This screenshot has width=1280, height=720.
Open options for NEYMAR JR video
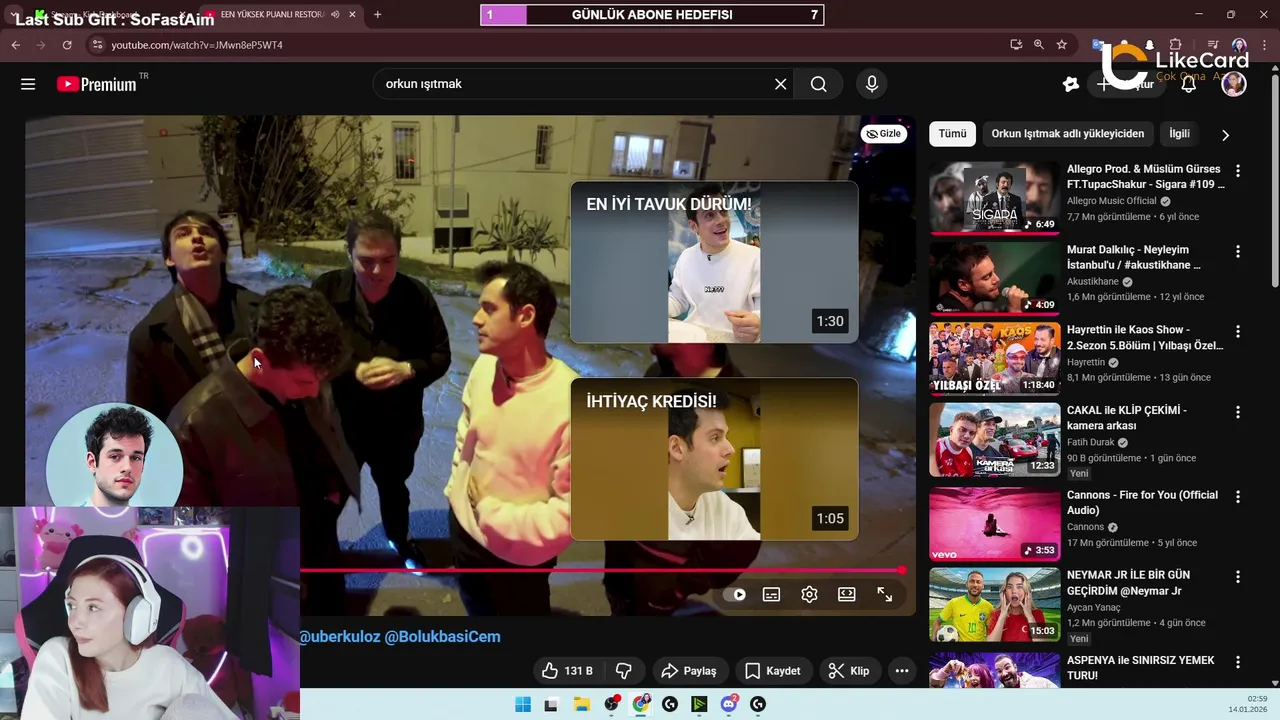pos(1238,577)
